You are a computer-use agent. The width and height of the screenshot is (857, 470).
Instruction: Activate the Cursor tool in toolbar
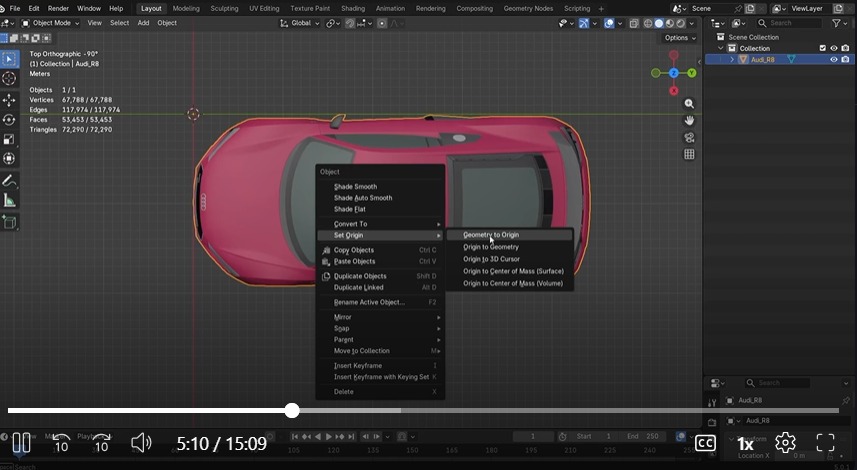[x=9, y=79]
